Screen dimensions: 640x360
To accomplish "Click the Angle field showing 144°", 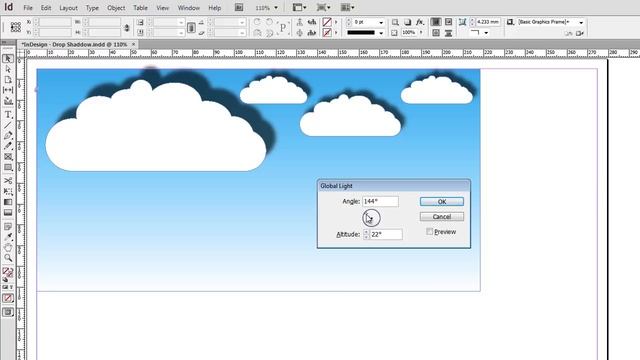I will (x=380, y=201).
